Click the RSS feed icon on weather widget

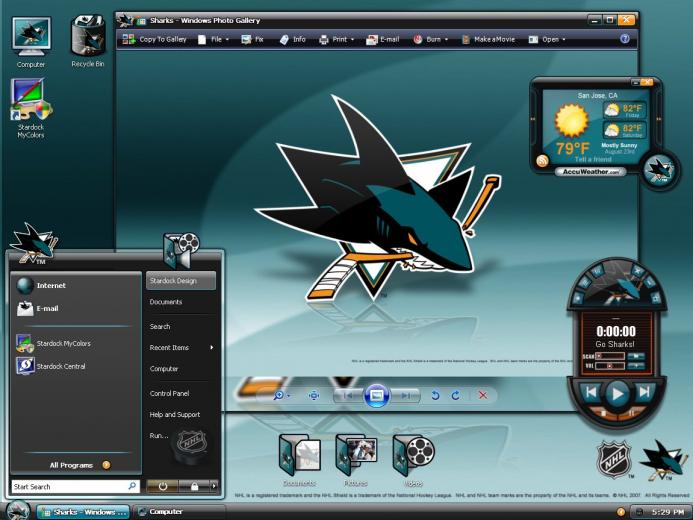coord(542,160)
